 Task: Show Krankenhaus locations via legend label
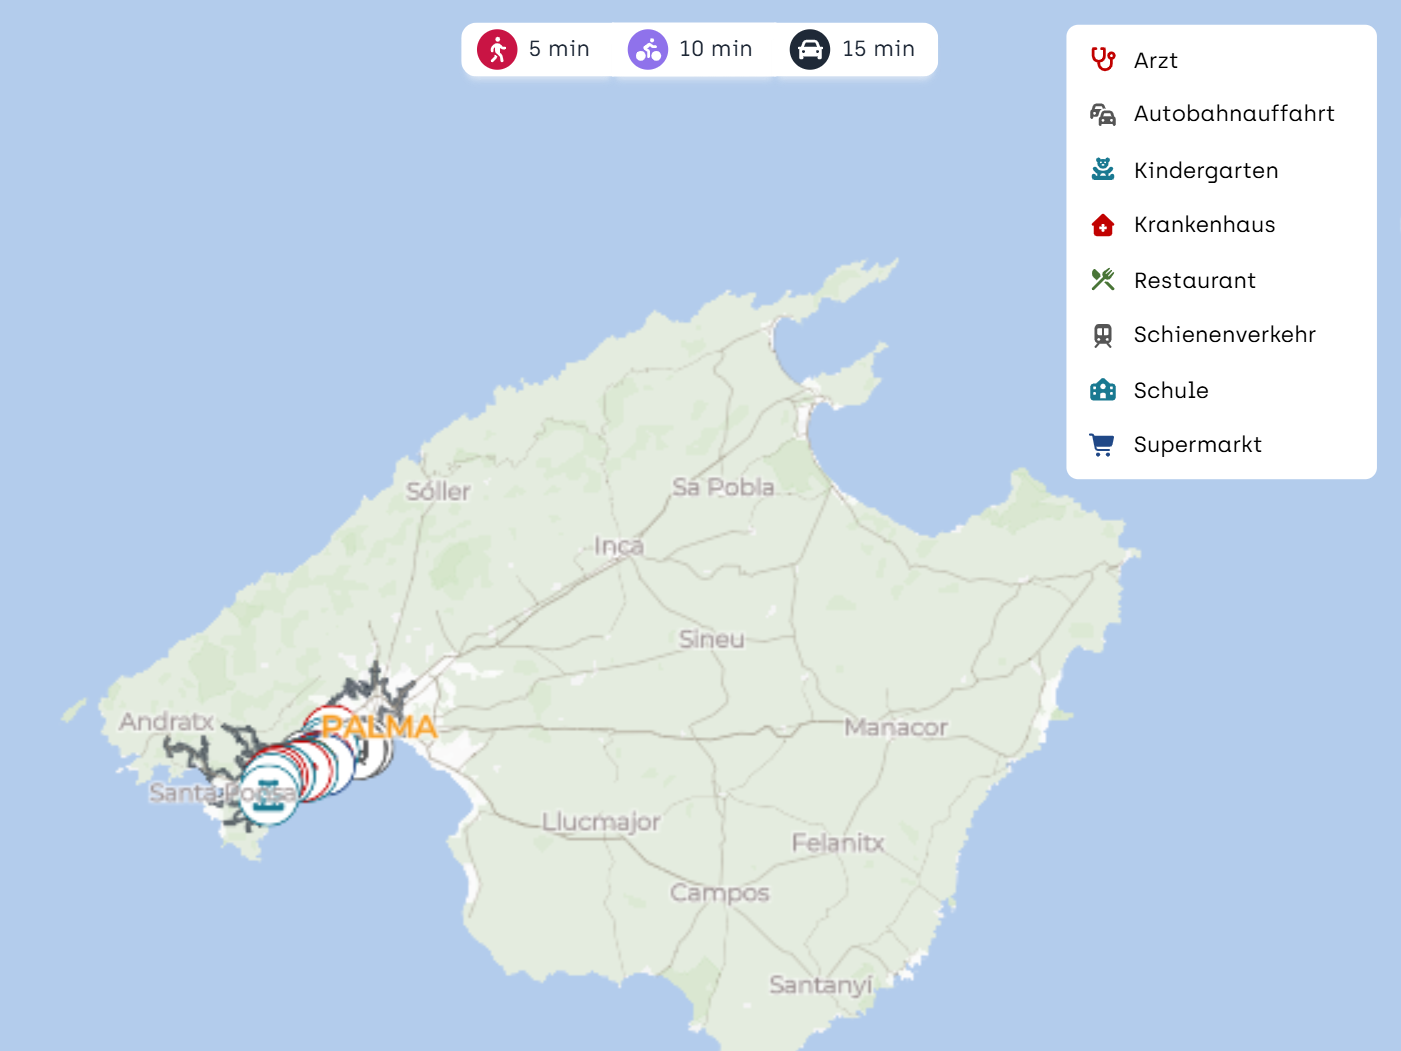[x=1204, y=225]
